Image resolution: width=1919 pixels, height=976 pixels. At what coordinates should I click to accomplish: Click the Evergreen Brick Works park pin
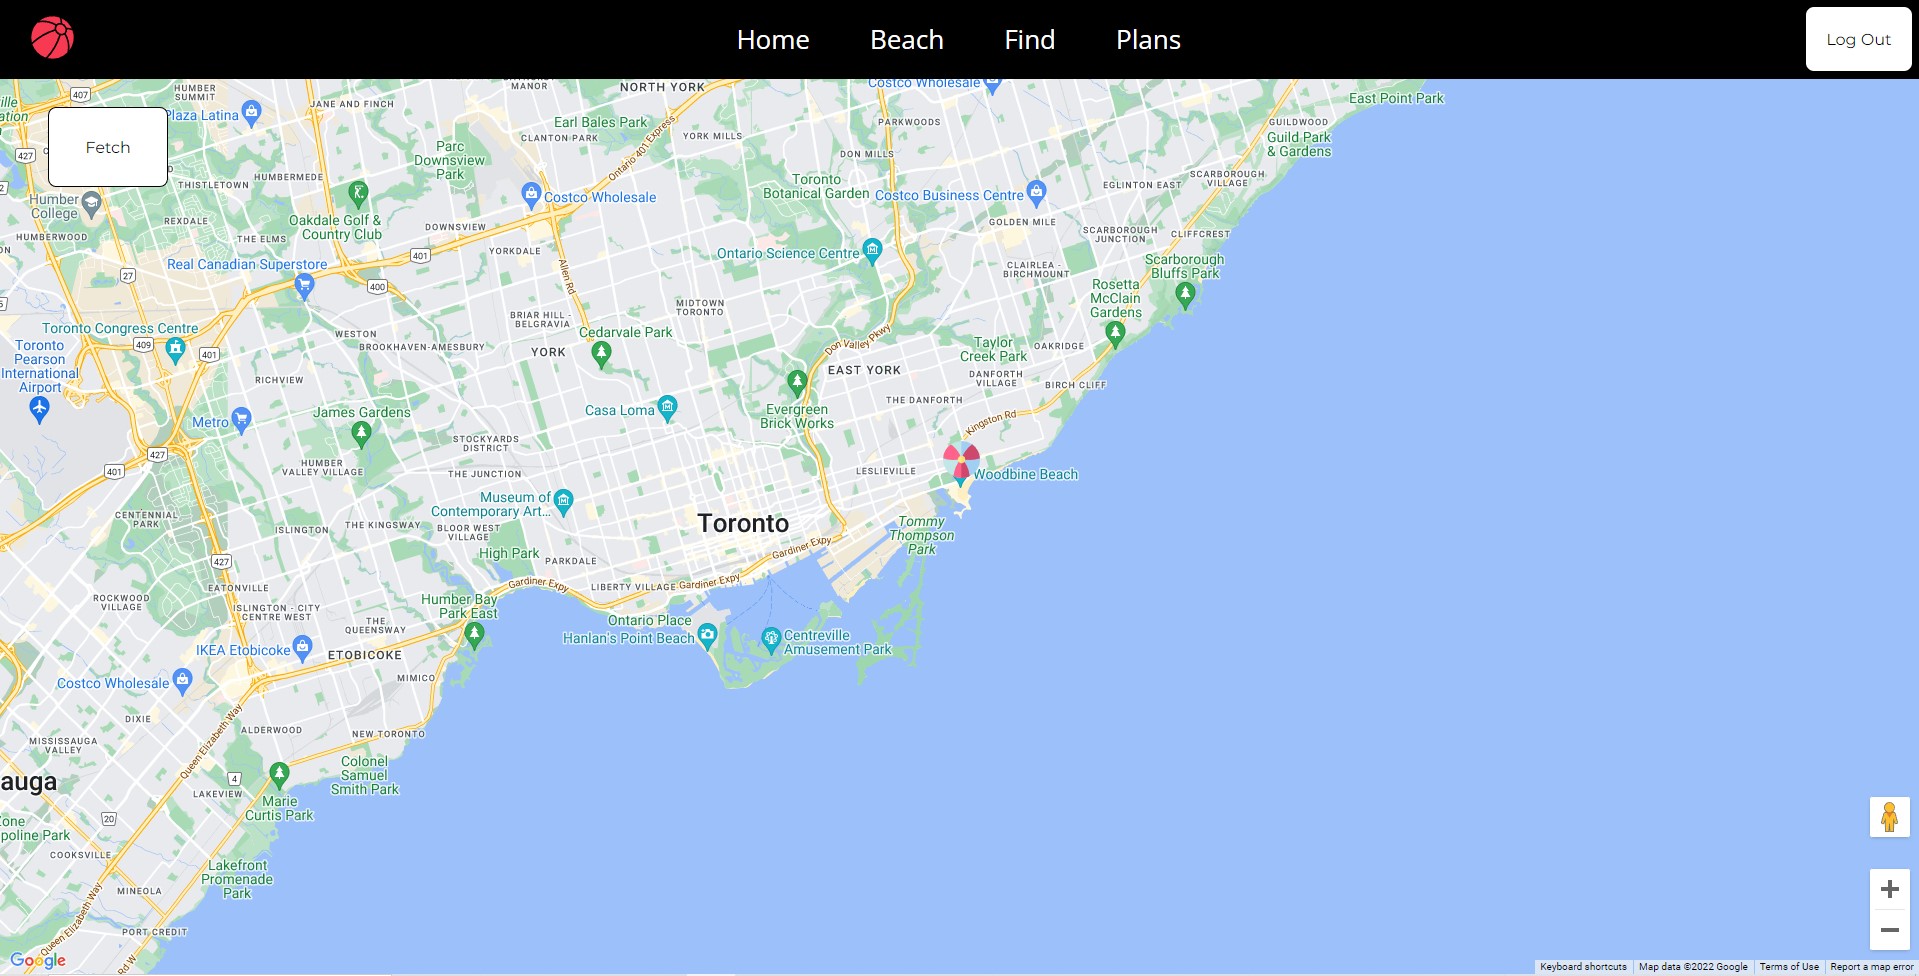click(797, 382)
